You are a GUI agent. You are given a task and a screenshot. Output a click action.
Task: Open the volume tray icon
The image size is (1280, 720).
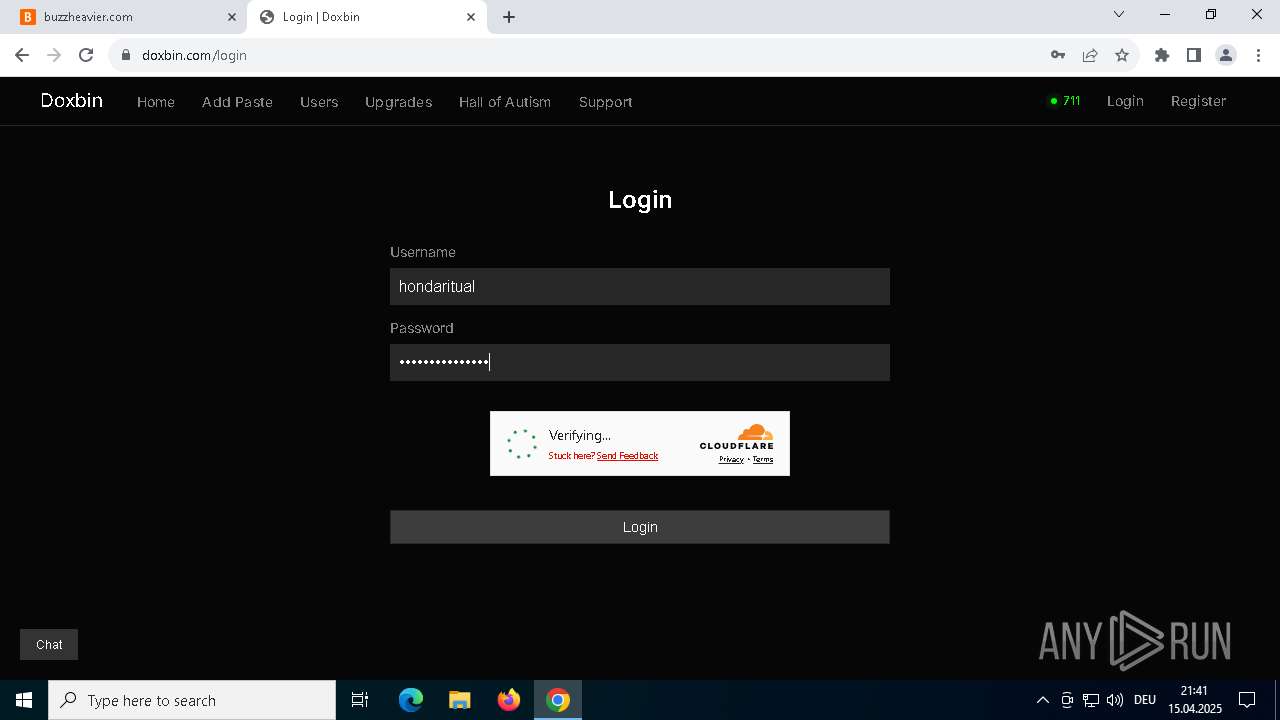1115,700
